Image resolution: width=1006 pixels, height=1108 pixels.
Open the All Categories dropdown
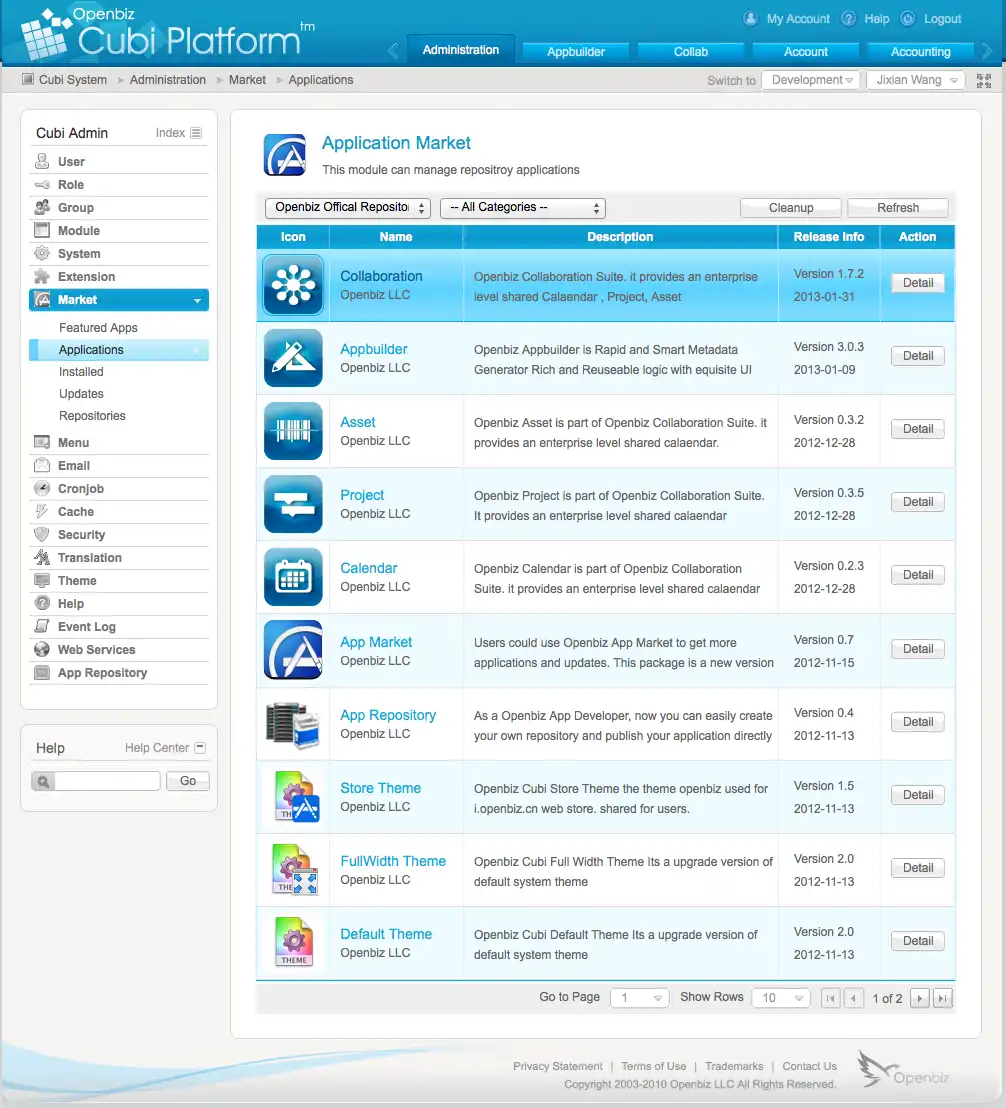523,208
